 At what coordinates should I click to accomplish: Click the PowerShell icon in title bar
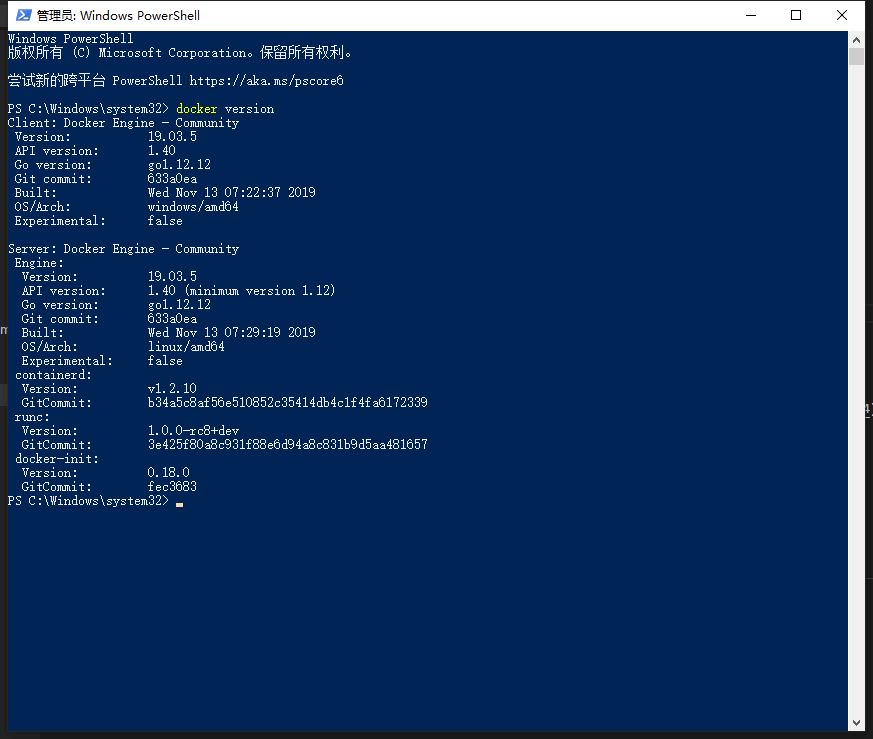[x=21, y=15]
